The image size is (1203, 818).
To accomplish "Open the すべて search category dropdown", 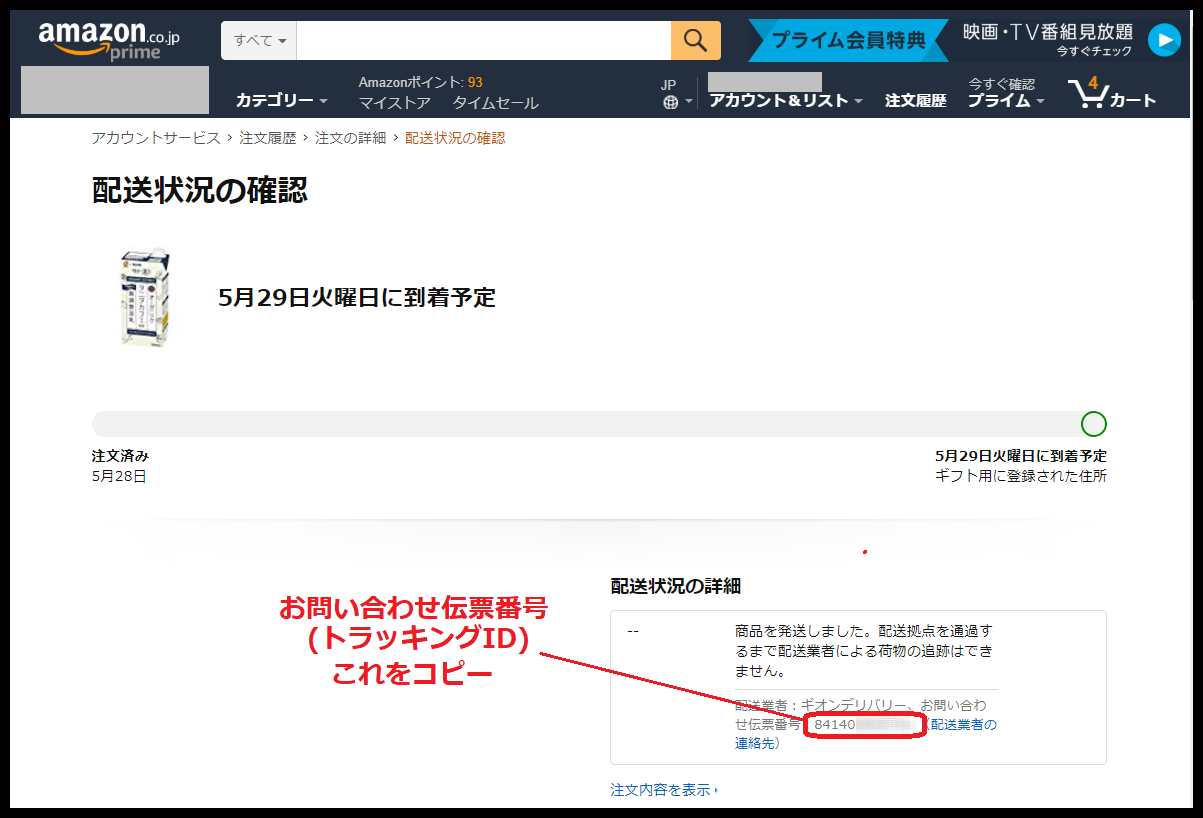I will (259, 41).
